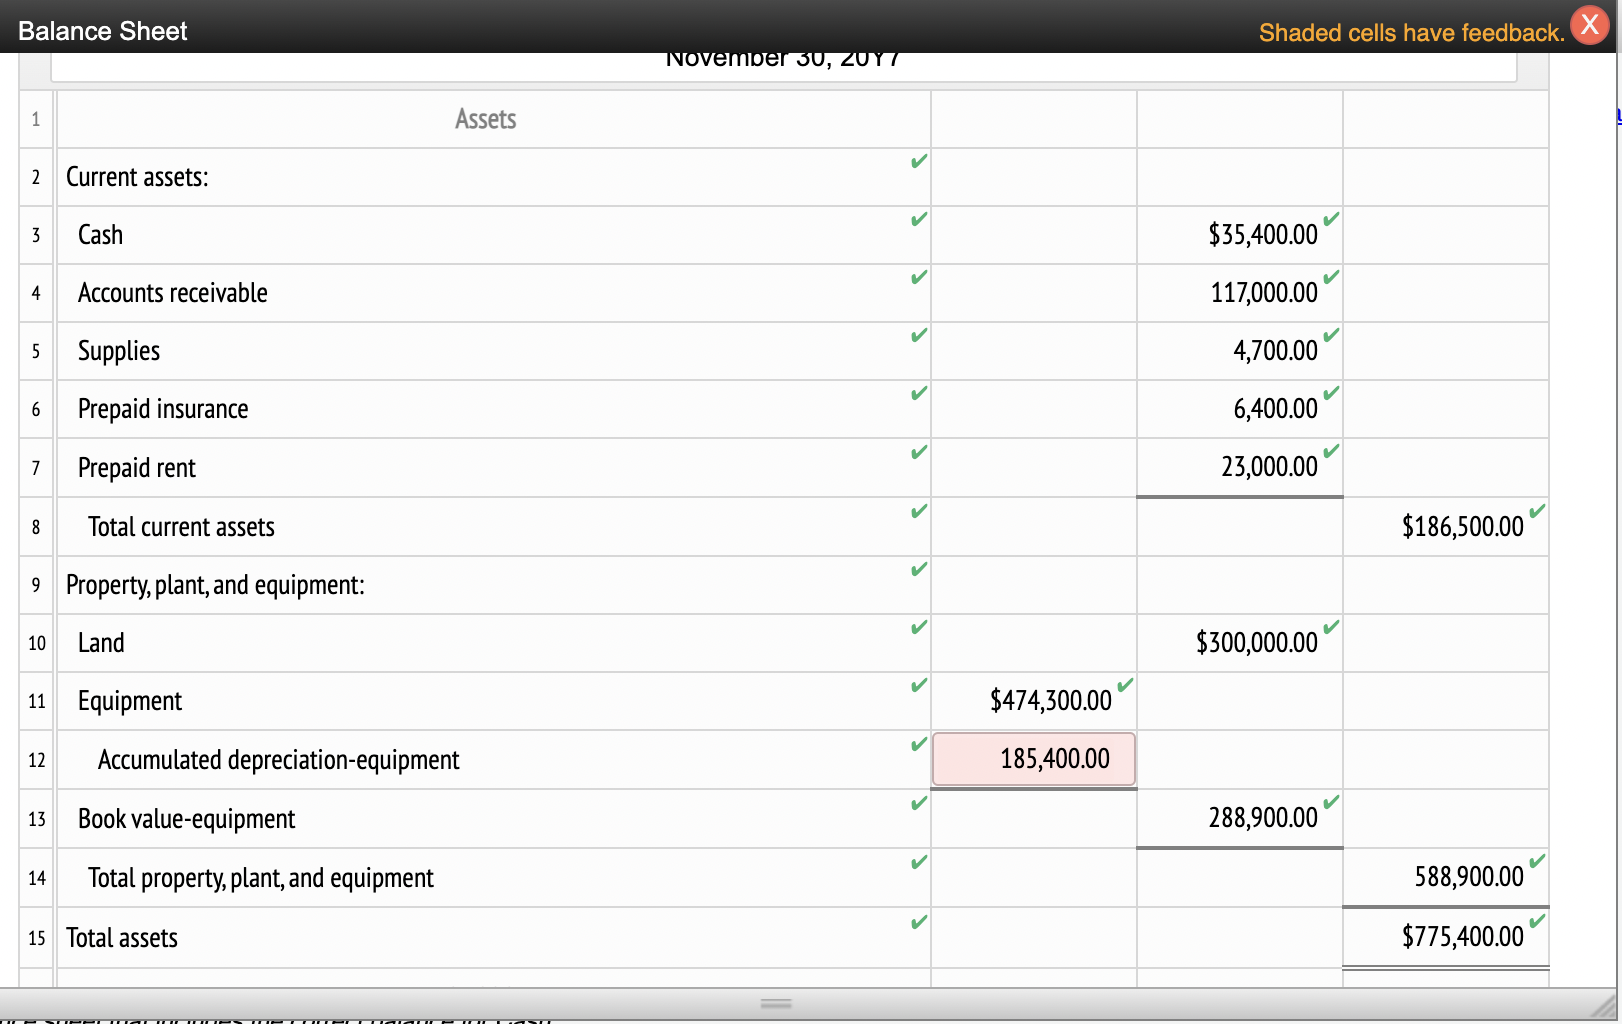The width and height of the screenshot is (1622, 1024).
Task: Click the shaded Accumulated depreciation amount 185,400.00
Action: click(1034, 759)
